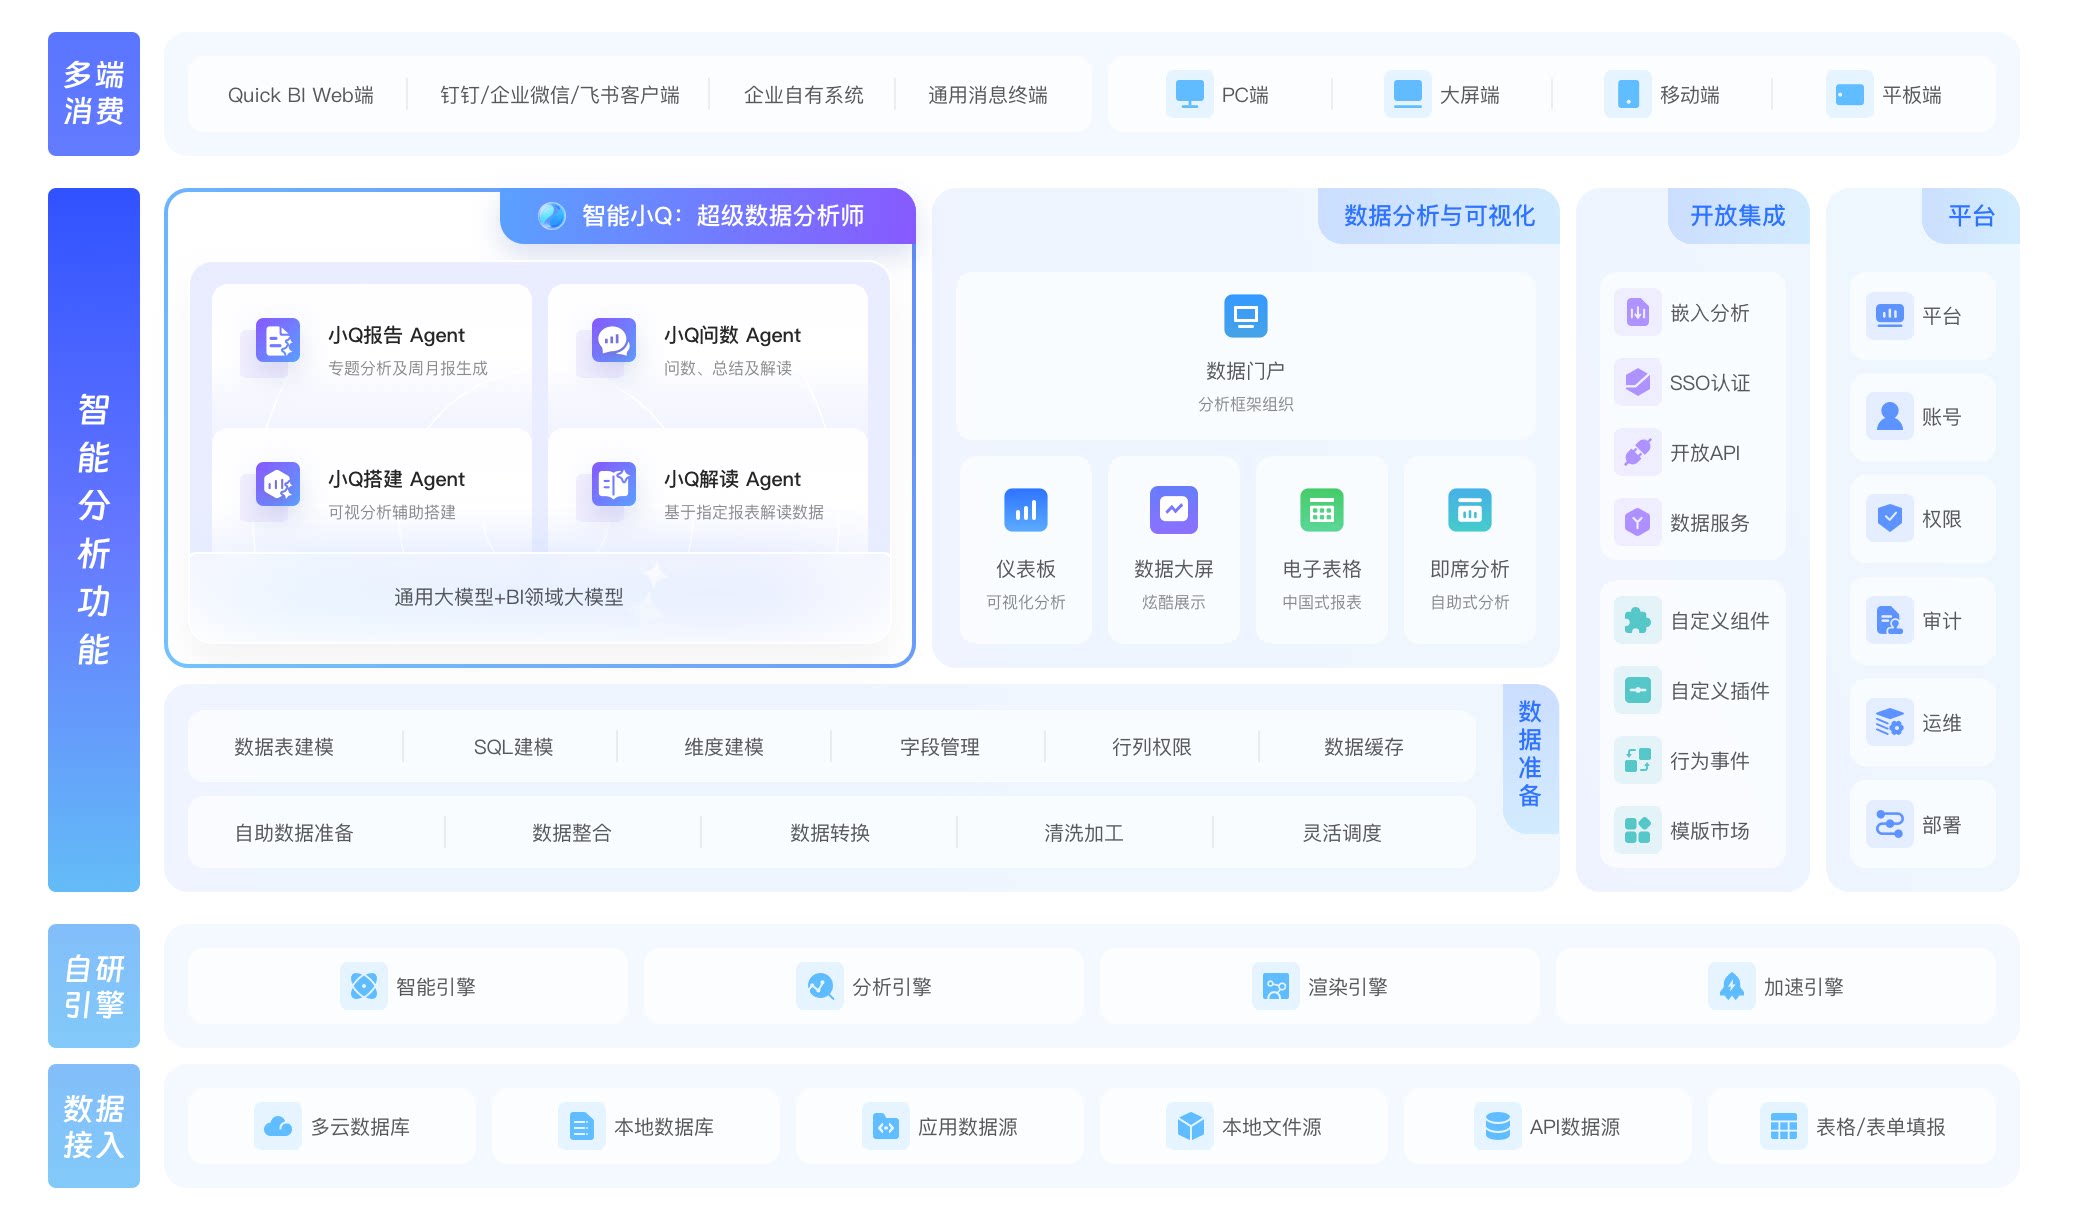Select the 开放集成 tab header
The height and width of the screenshot is (1220, 2084).
1738,216
